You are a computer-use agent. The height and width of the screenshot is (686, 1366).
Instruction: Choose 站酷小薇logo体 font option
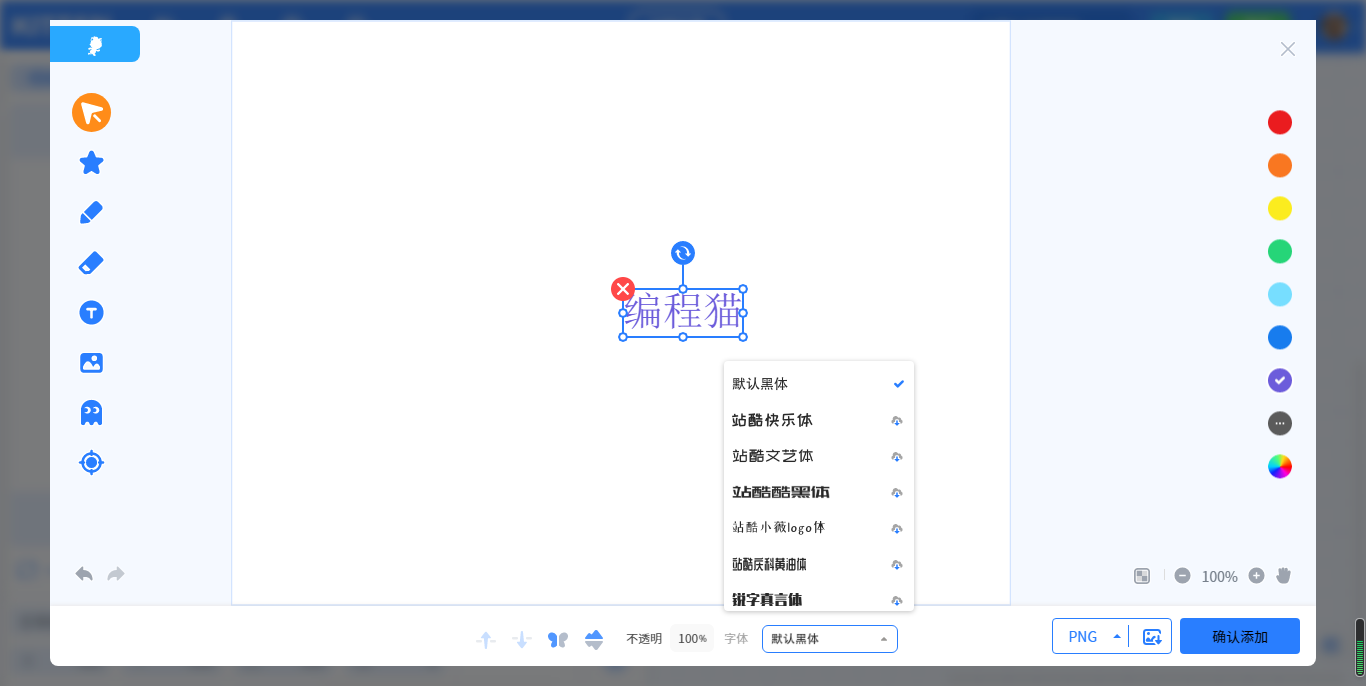[819, 528]
